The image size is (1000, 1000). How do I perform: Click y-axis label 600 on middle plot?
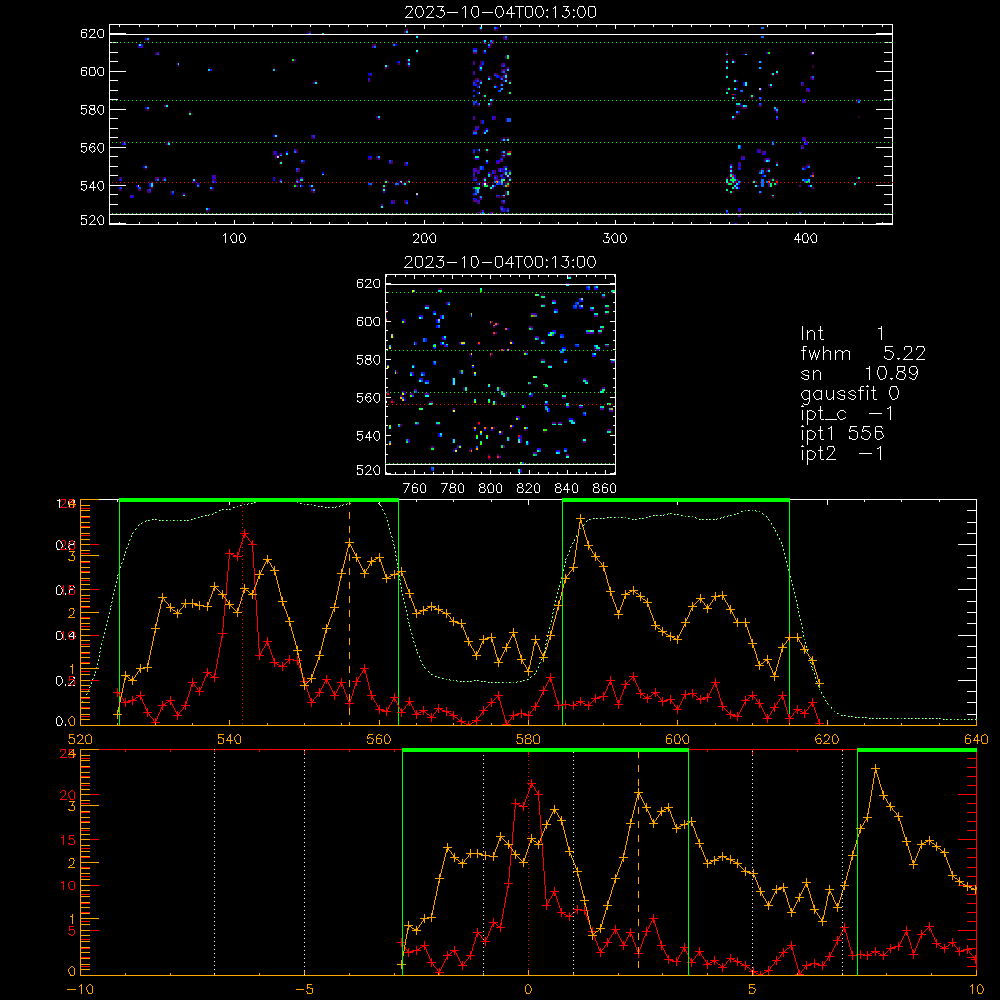click(x=368, y=321)
